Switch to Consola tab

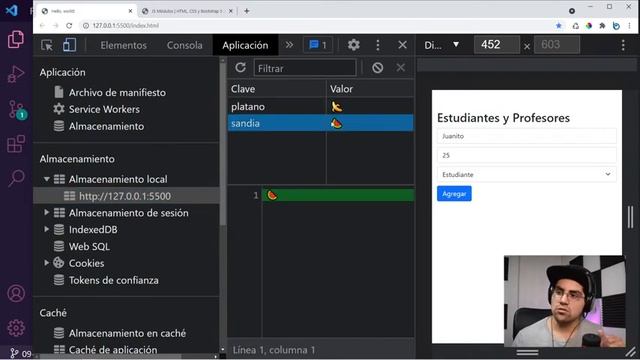184,45
